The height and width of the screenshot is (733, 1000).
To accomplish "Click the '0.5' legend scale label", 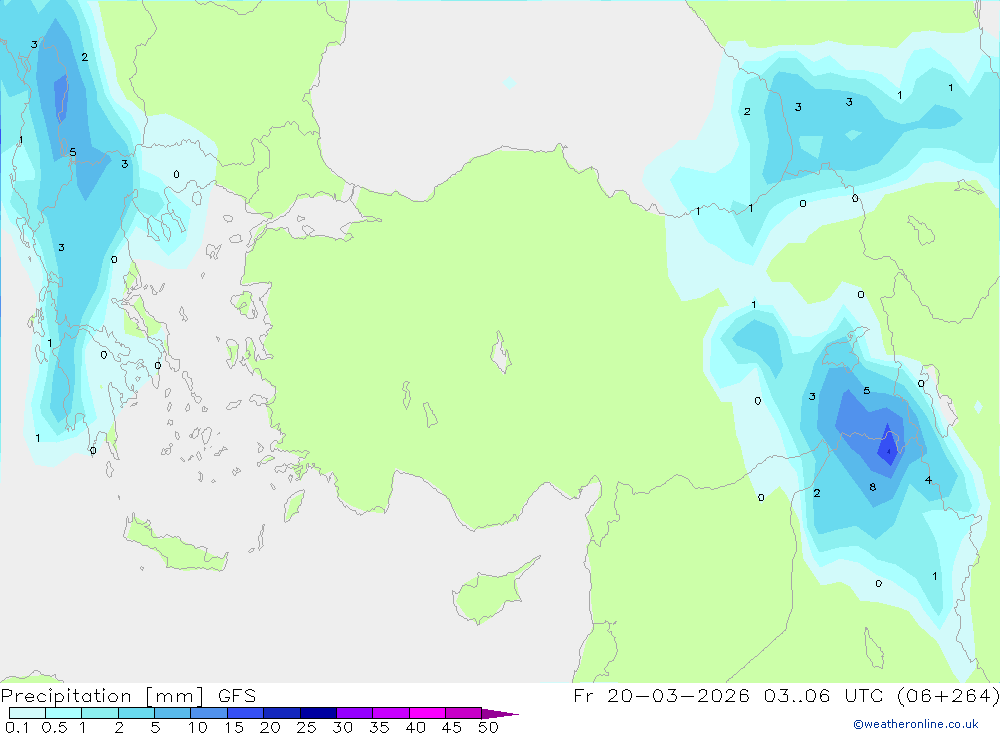I will point(54,727).
